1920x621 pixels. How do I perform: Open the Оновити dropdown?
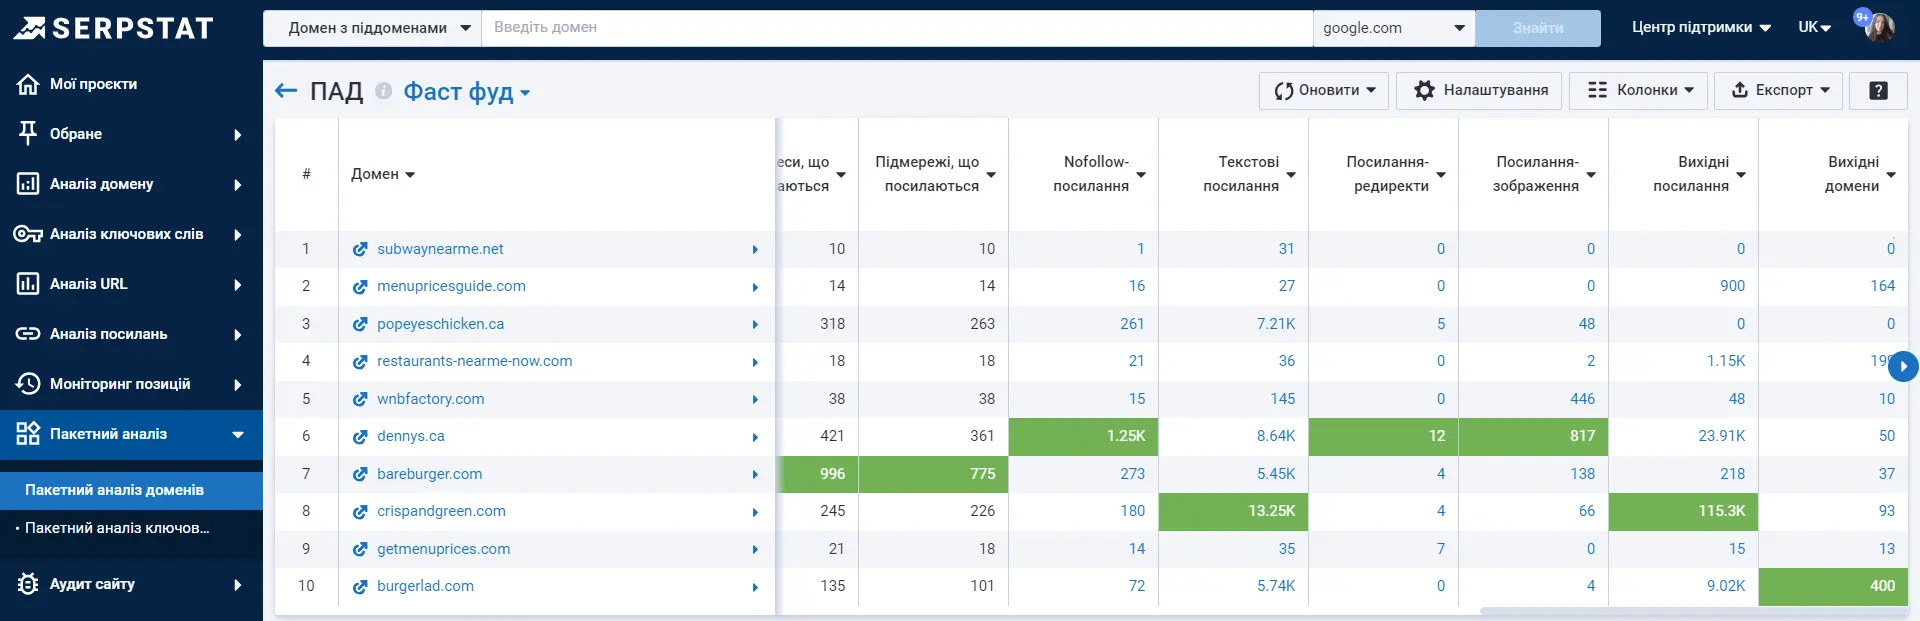[x=1324, y=90]
